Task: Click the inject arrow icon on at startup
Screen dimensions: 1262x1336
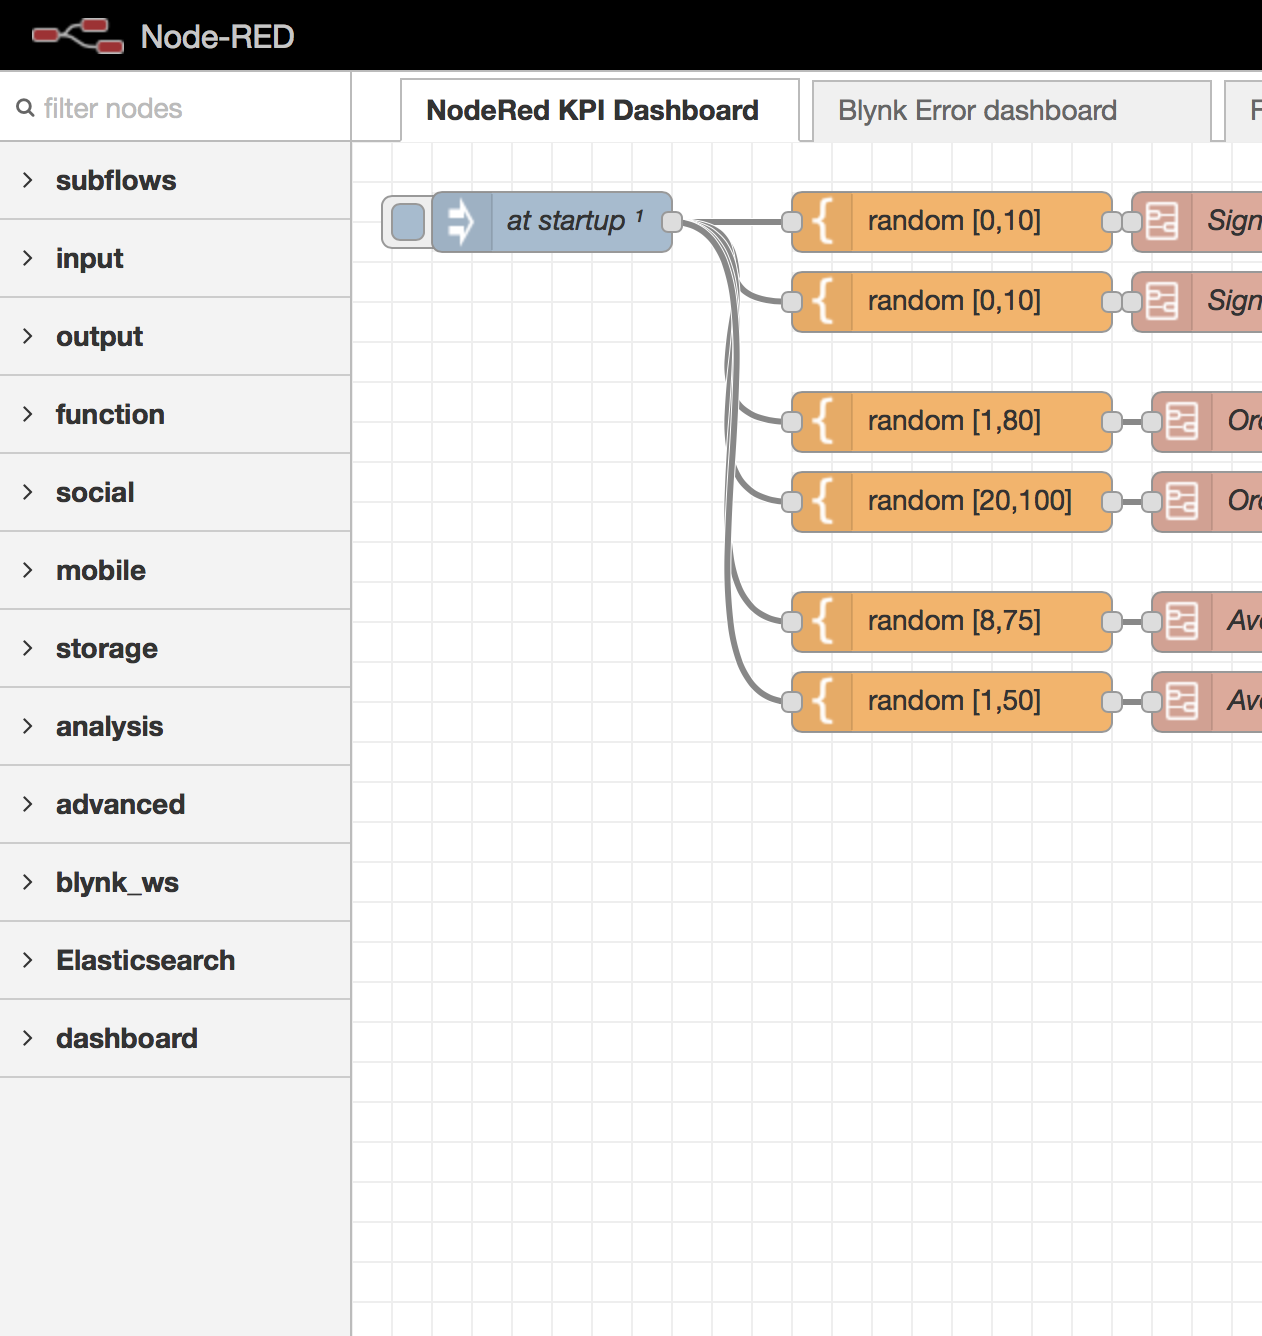Action: point(461,222)
